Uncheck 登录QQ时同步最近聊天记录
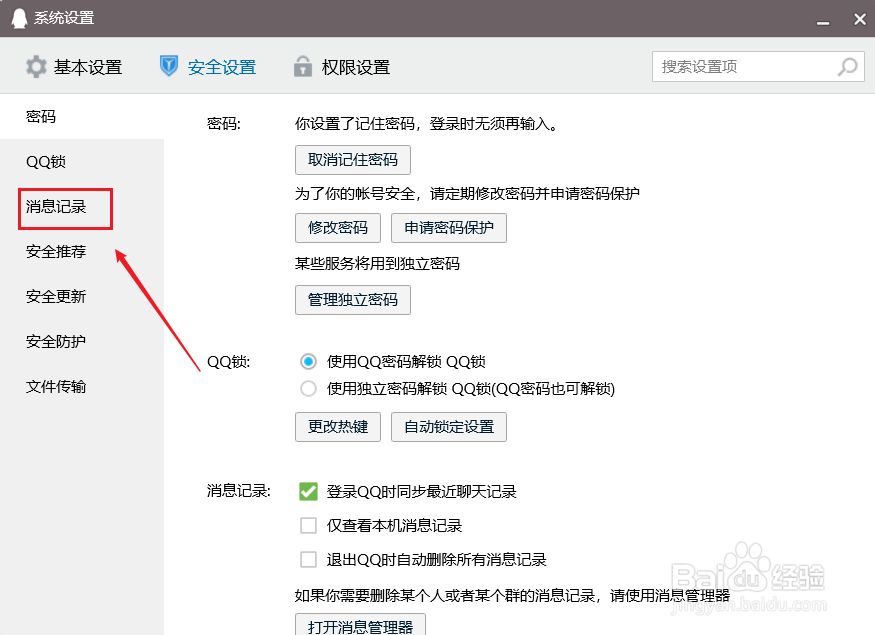 309,491
